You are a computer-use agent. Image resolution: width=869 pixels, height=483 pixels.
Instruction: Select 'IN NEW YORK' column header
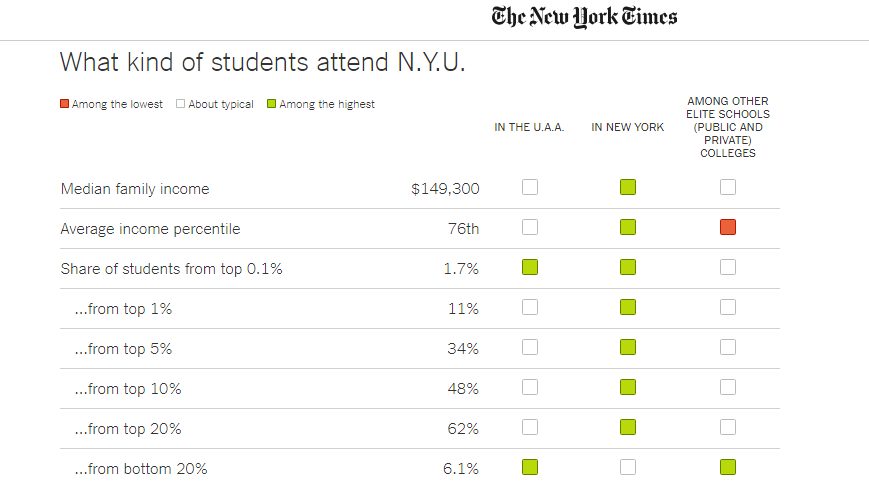pos(628,128)
